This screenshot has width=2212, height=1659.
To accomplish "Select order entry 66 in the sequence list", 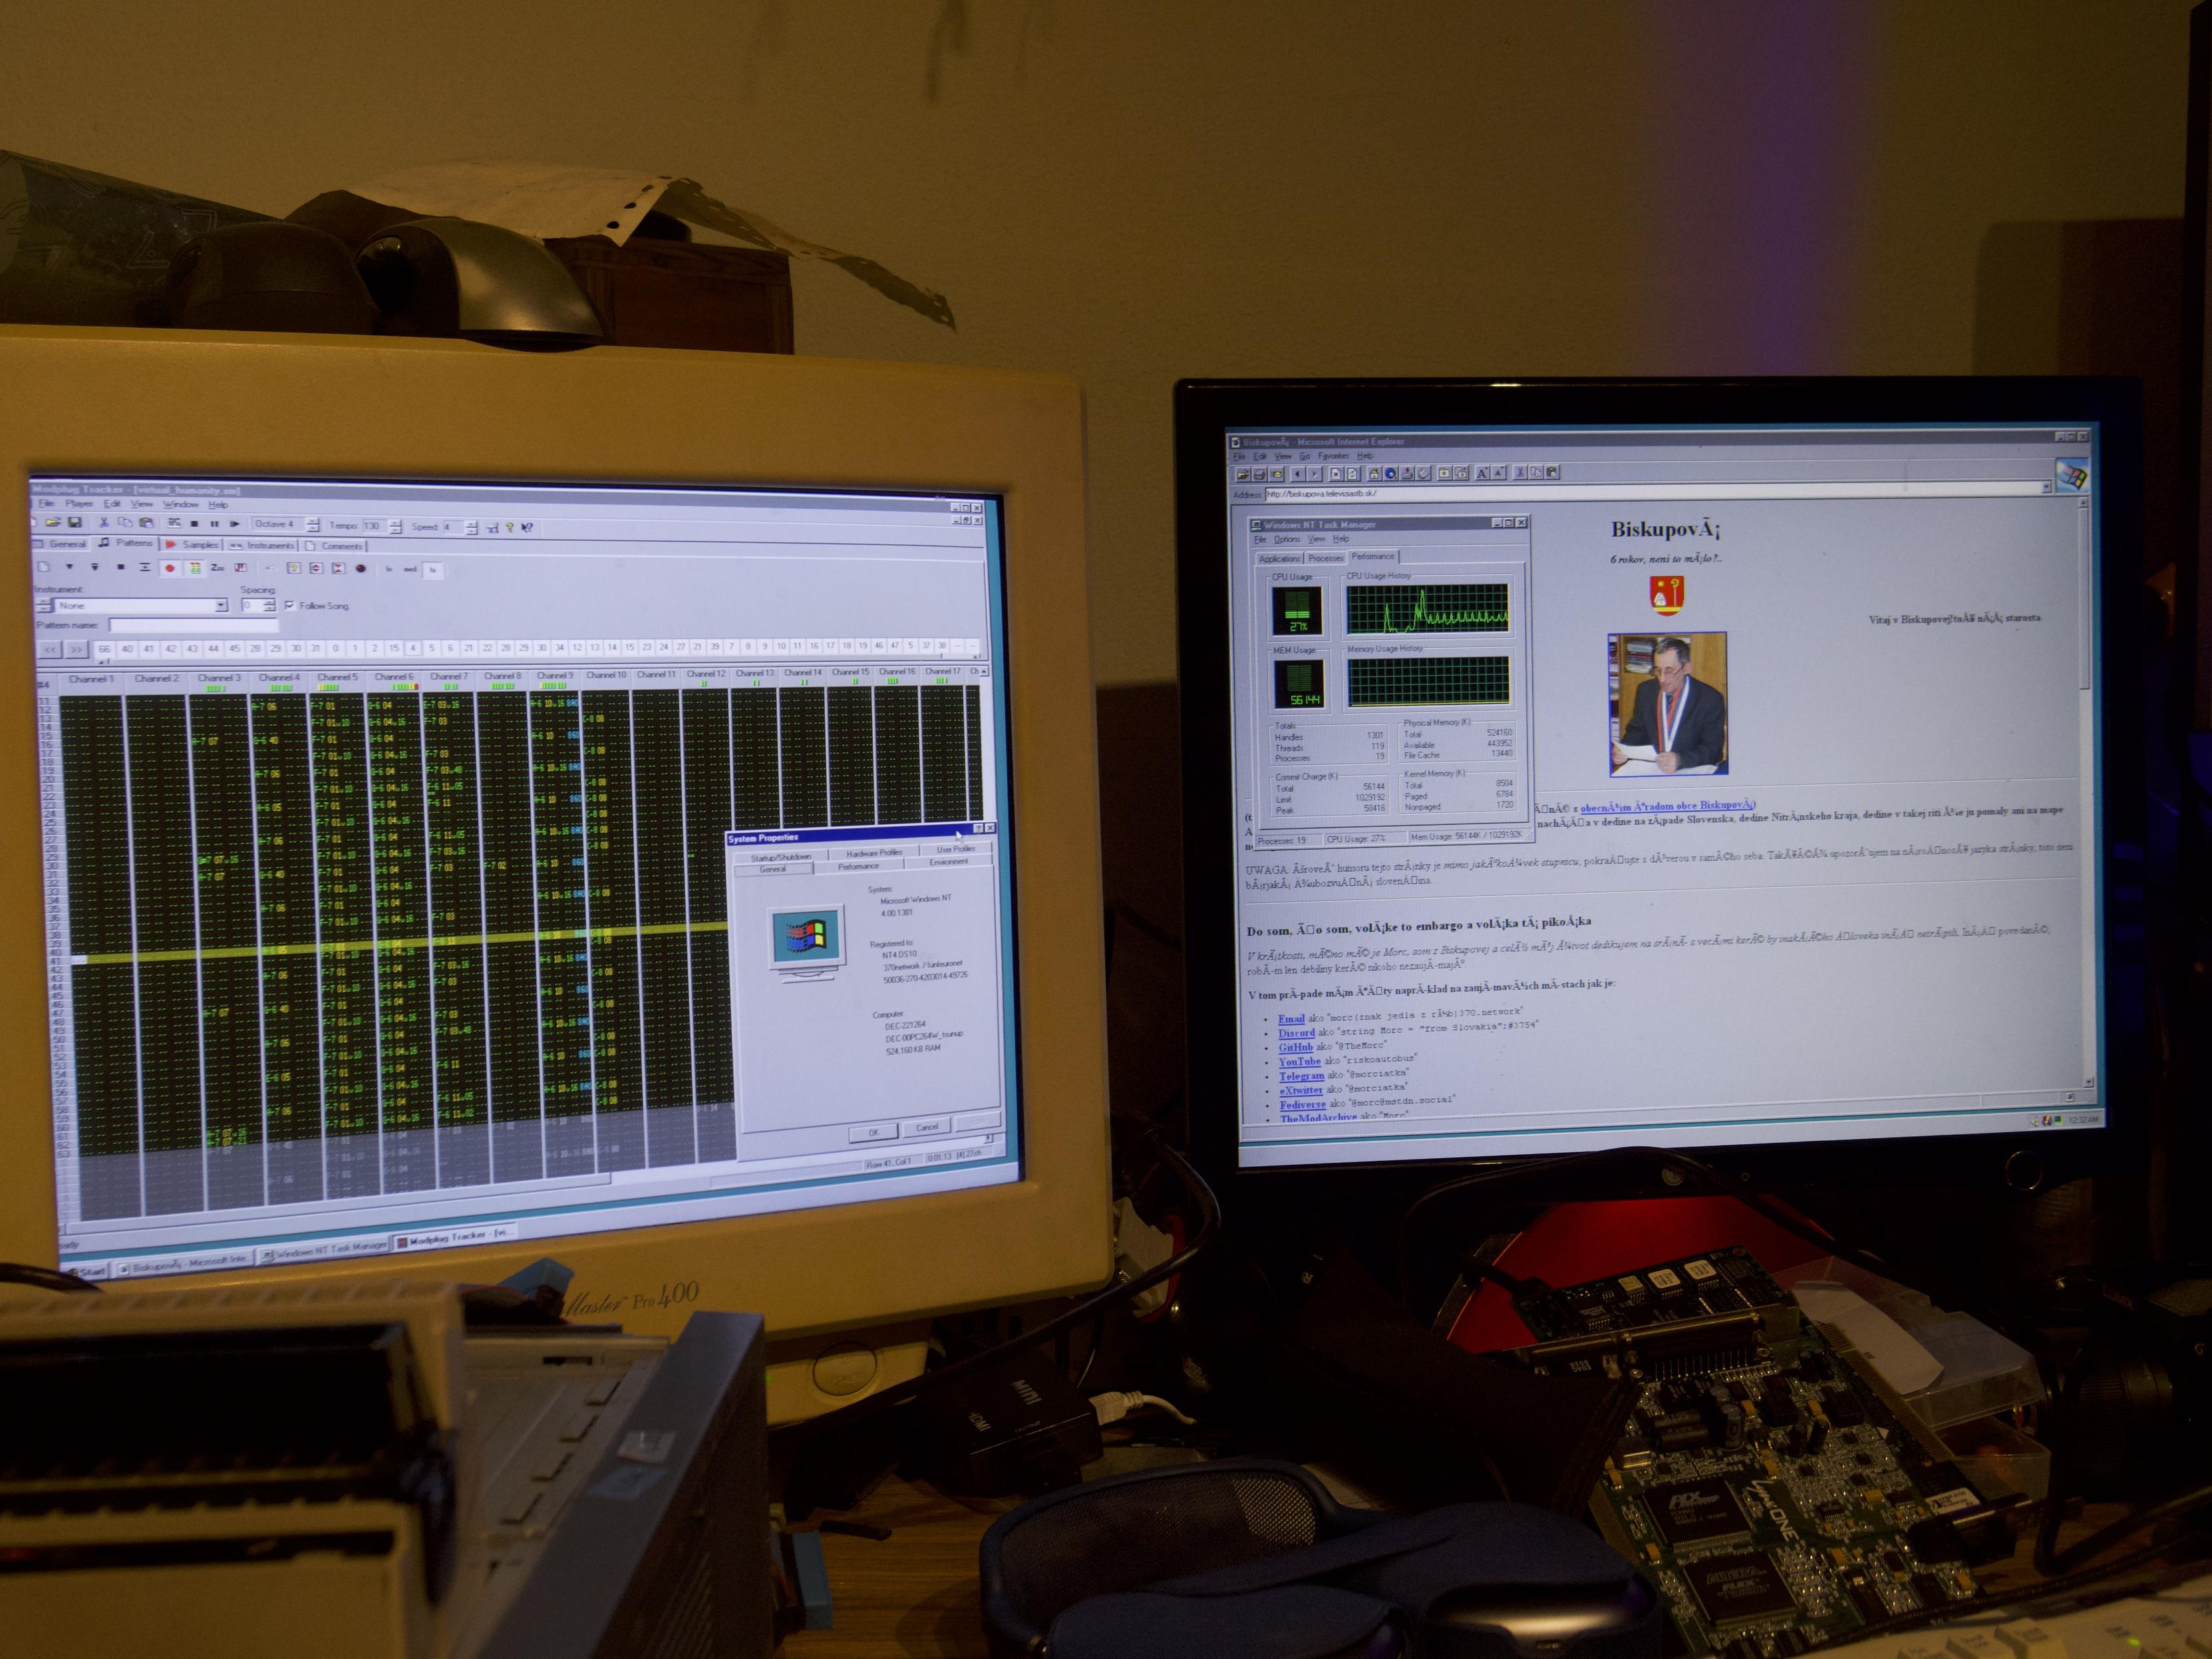I will click(x=105, y=649).
